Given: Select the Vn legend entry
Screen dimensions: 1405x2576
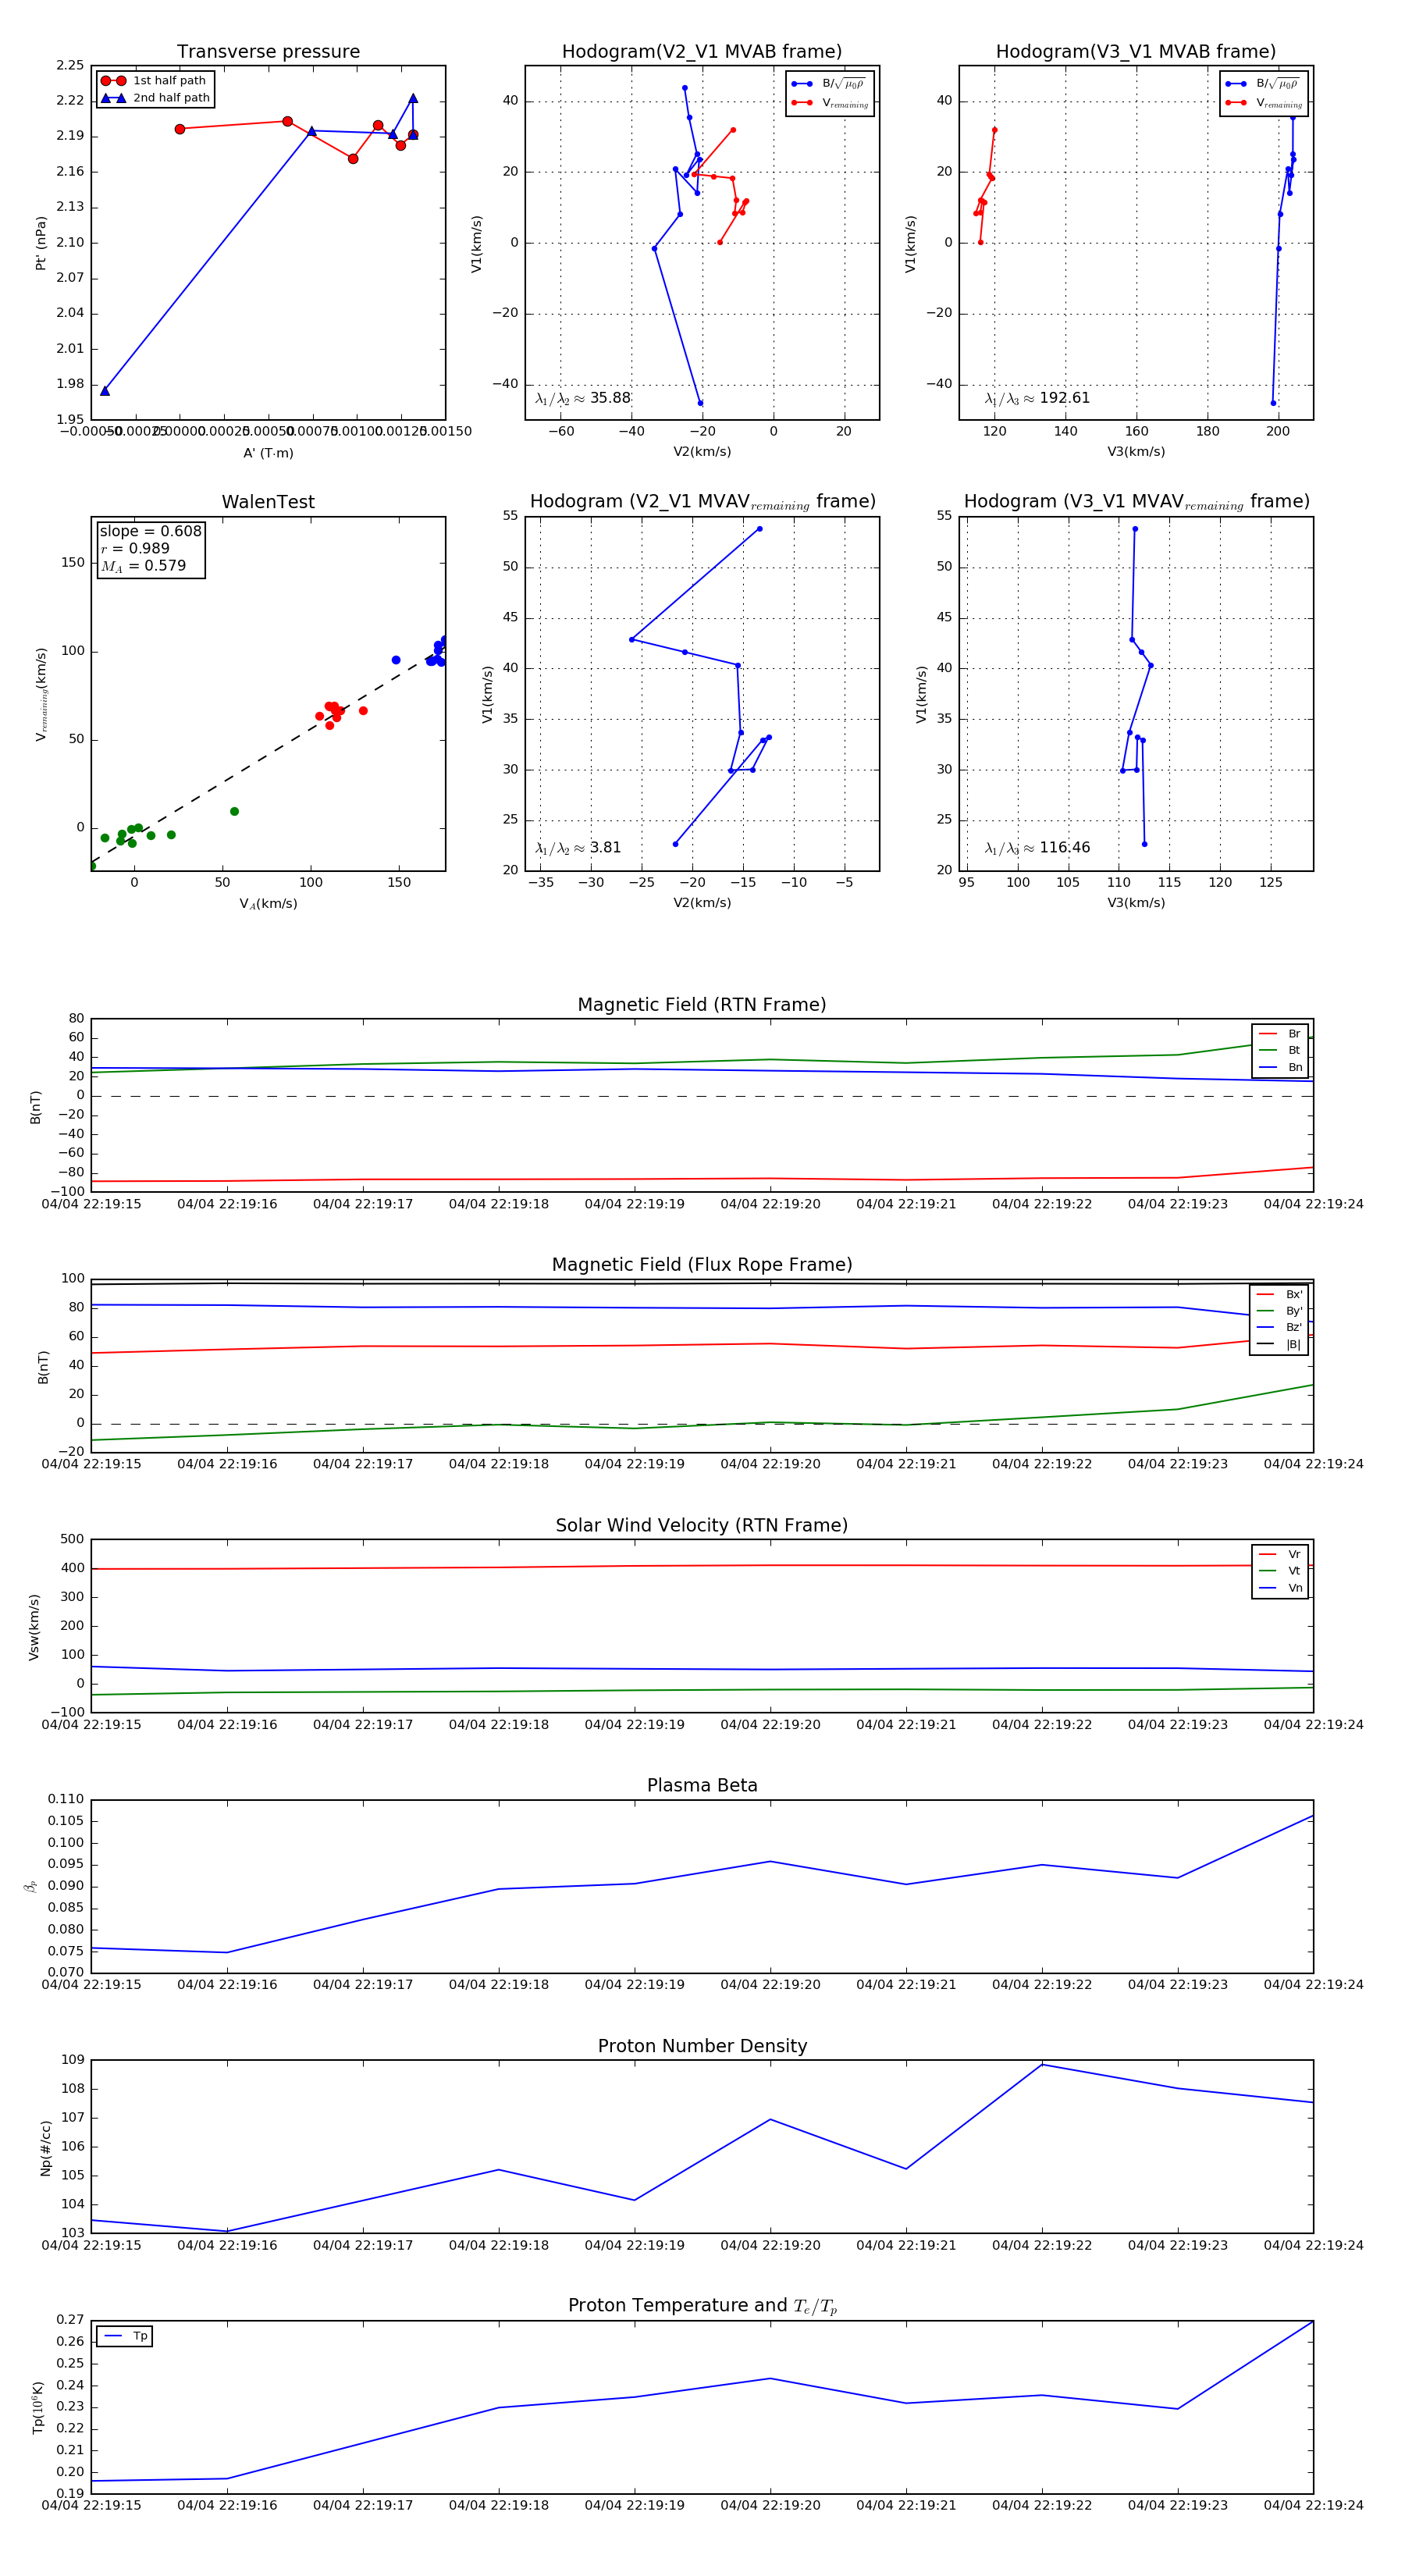Looking at the screenshot, I should coord(1280,1588).
